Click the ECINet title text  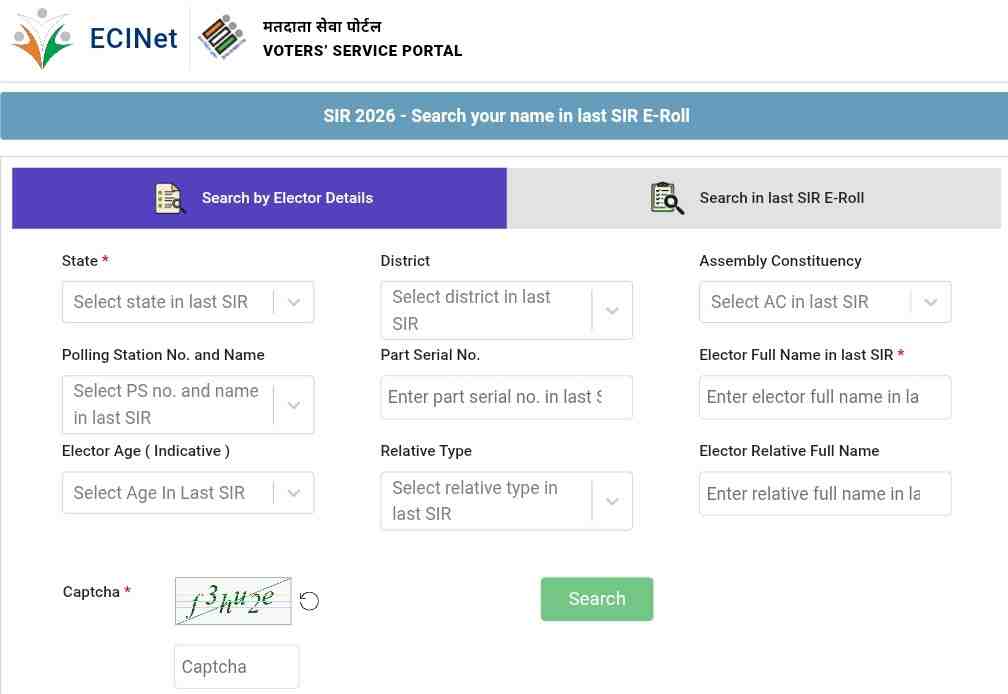click(133, 39)
